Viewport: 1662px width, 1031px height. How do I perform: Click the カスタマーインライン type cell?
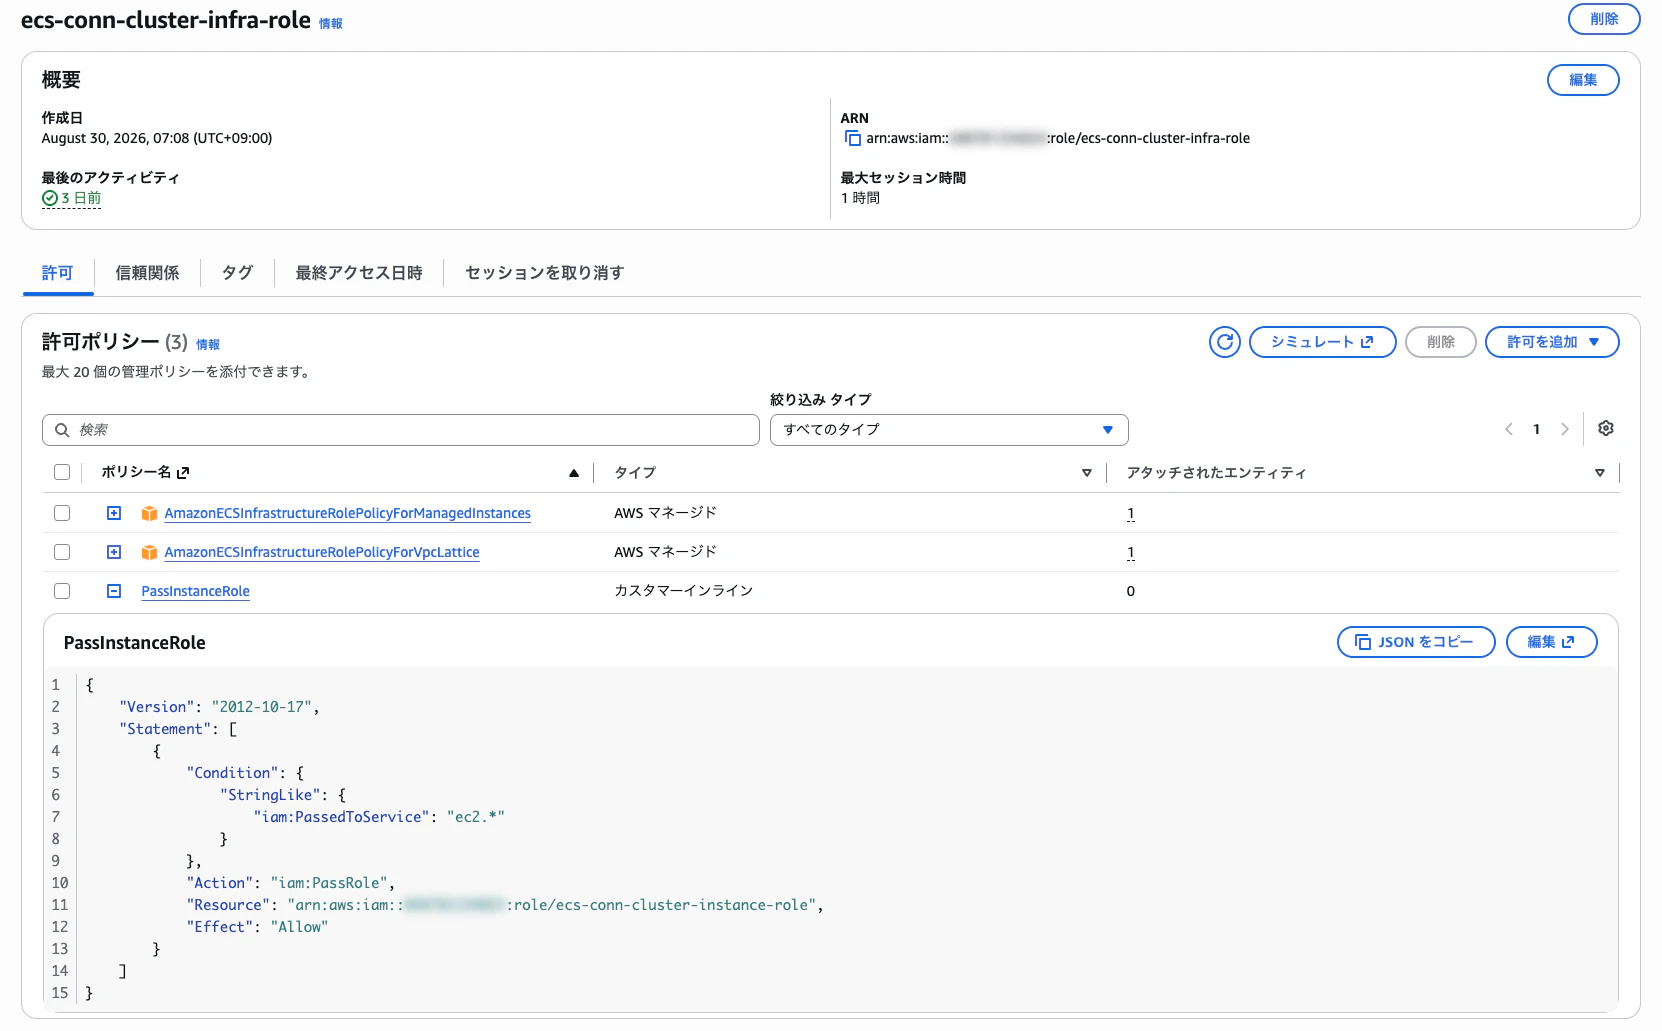pyautogui.click(x=684, y=591)
